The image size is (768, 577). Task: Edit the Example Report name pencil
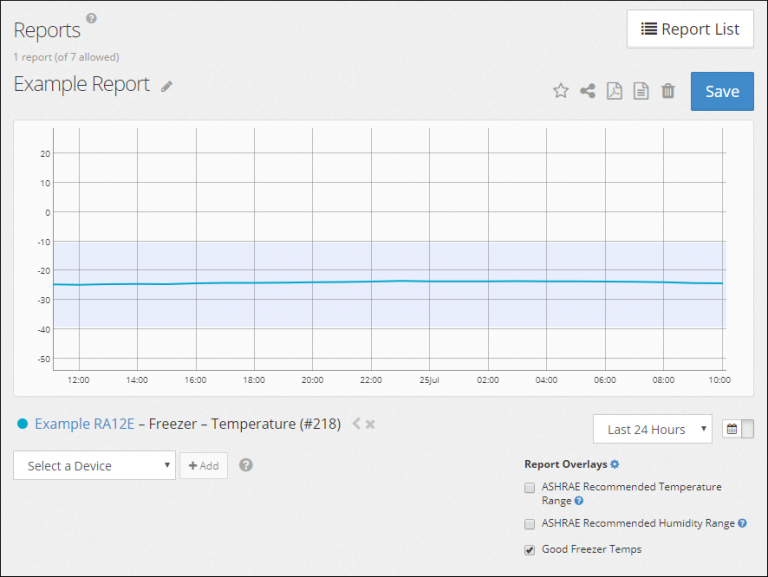(x=167, y=86)
